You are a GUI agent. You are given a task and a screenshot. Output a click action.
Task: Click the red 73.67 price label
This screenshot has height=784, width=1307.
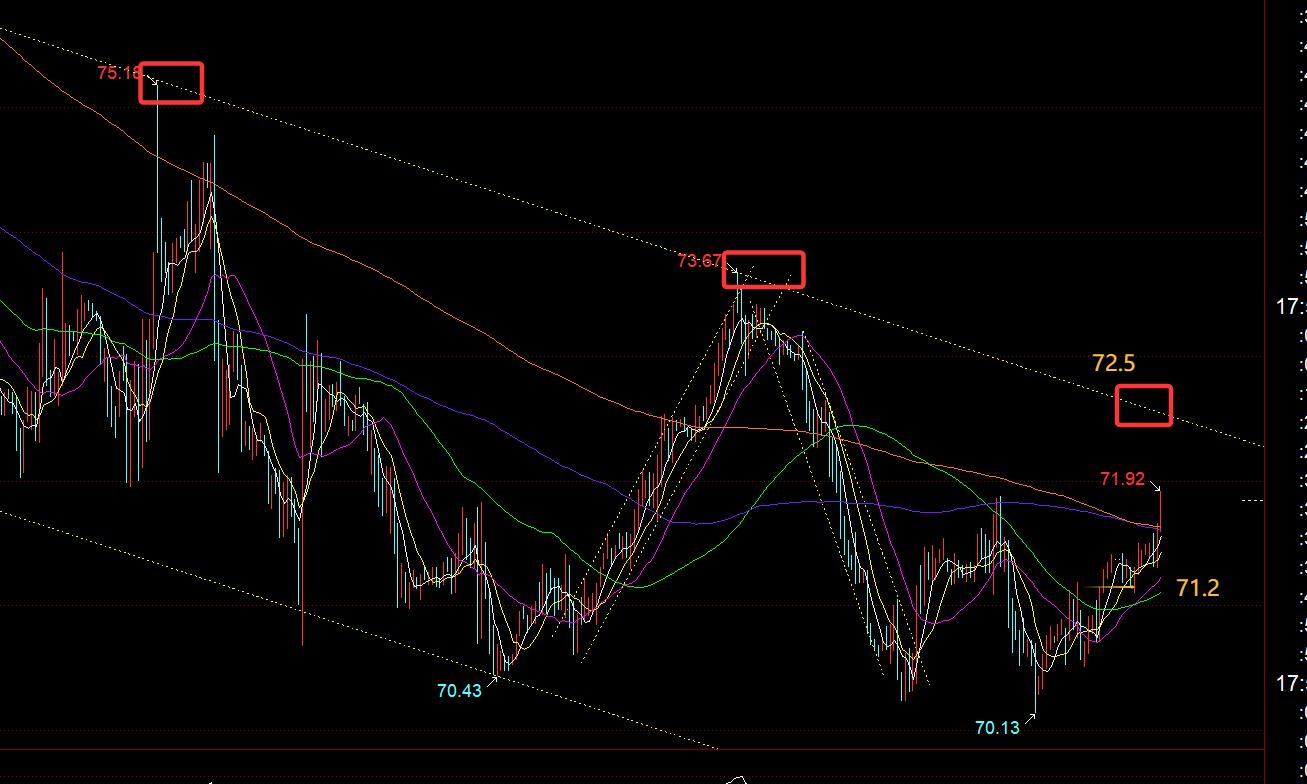[x=698, y=261]
